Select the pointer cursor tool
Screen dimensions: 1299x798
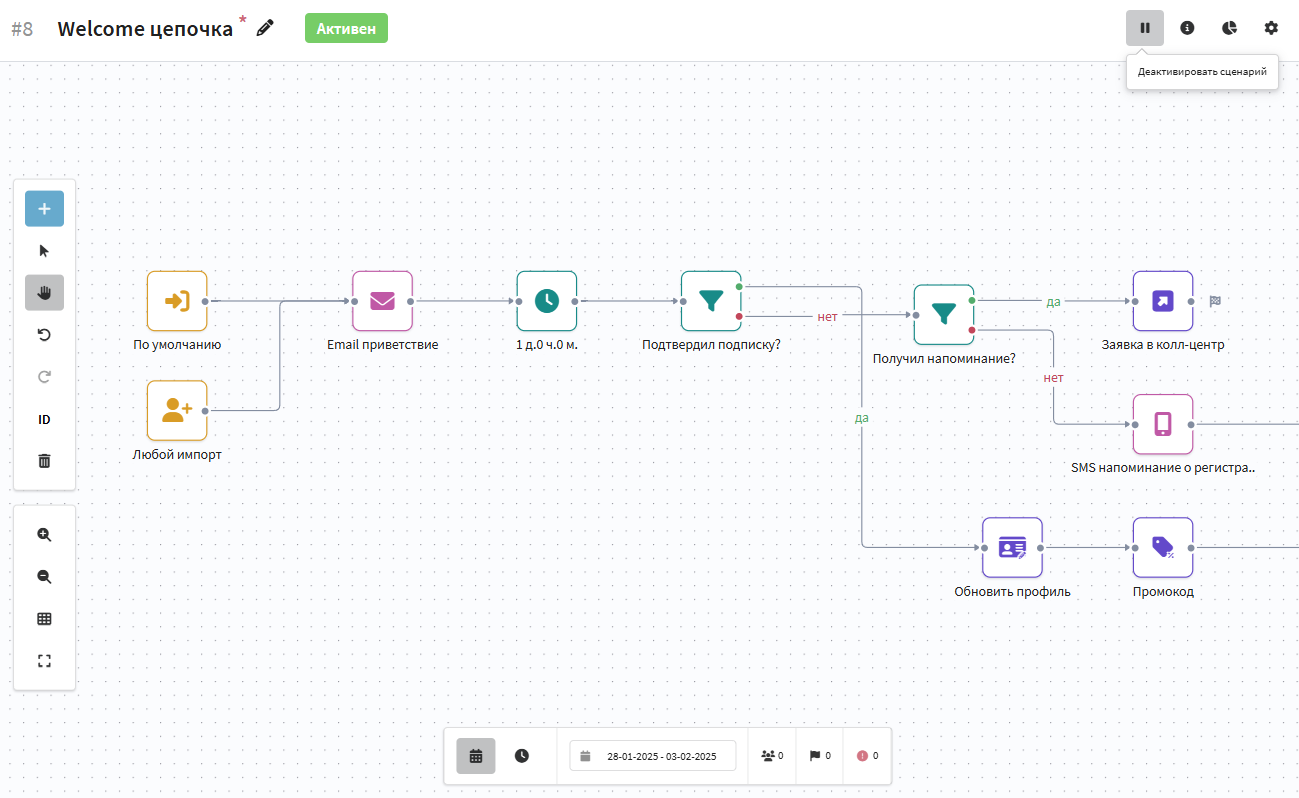[44, 251]
